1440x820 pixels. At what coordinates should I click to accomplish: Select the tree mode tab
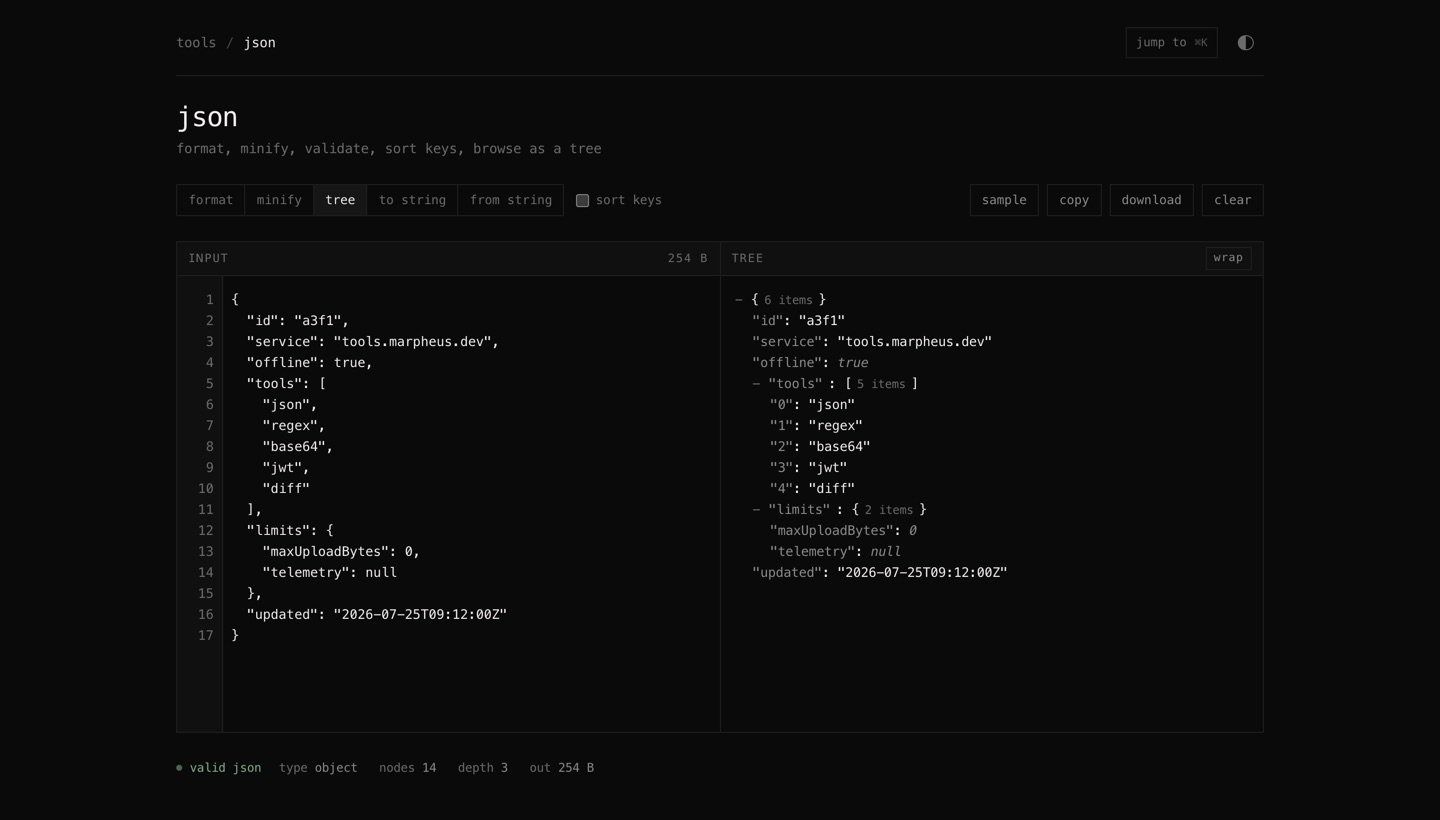click(x=340, y=200)
